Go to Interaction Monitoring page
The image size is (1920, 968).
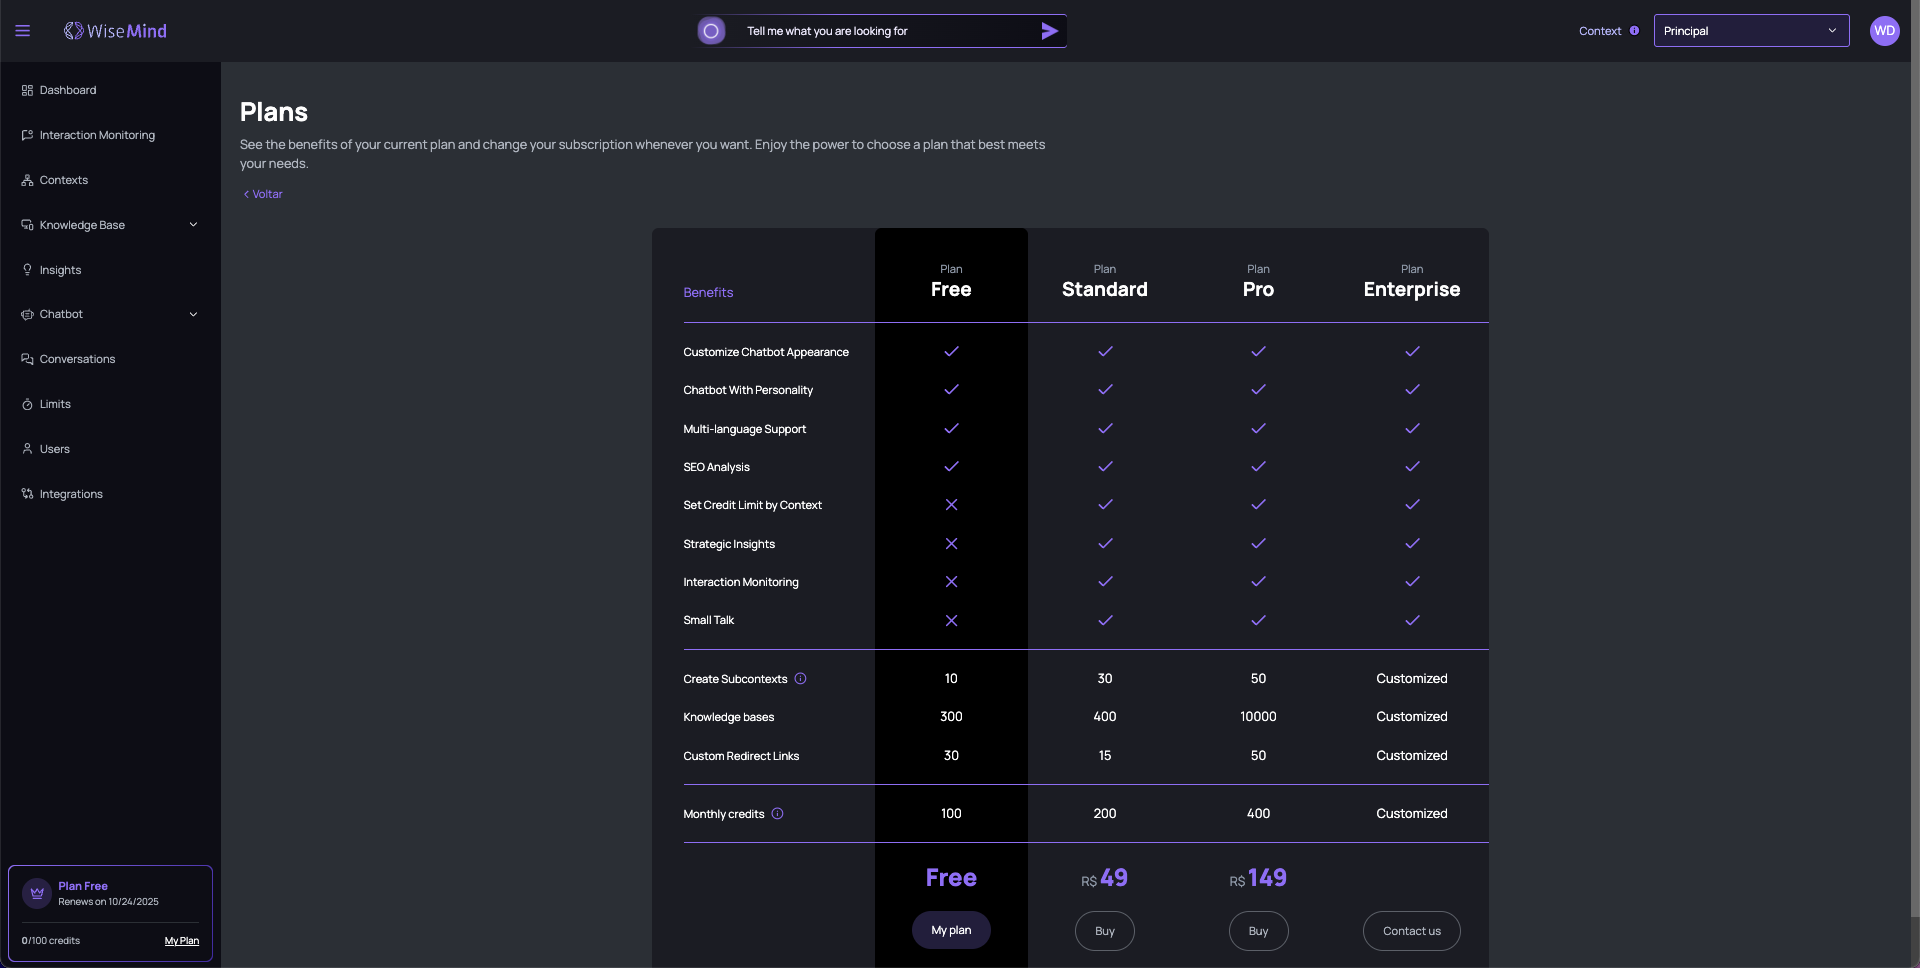point(97,135)
